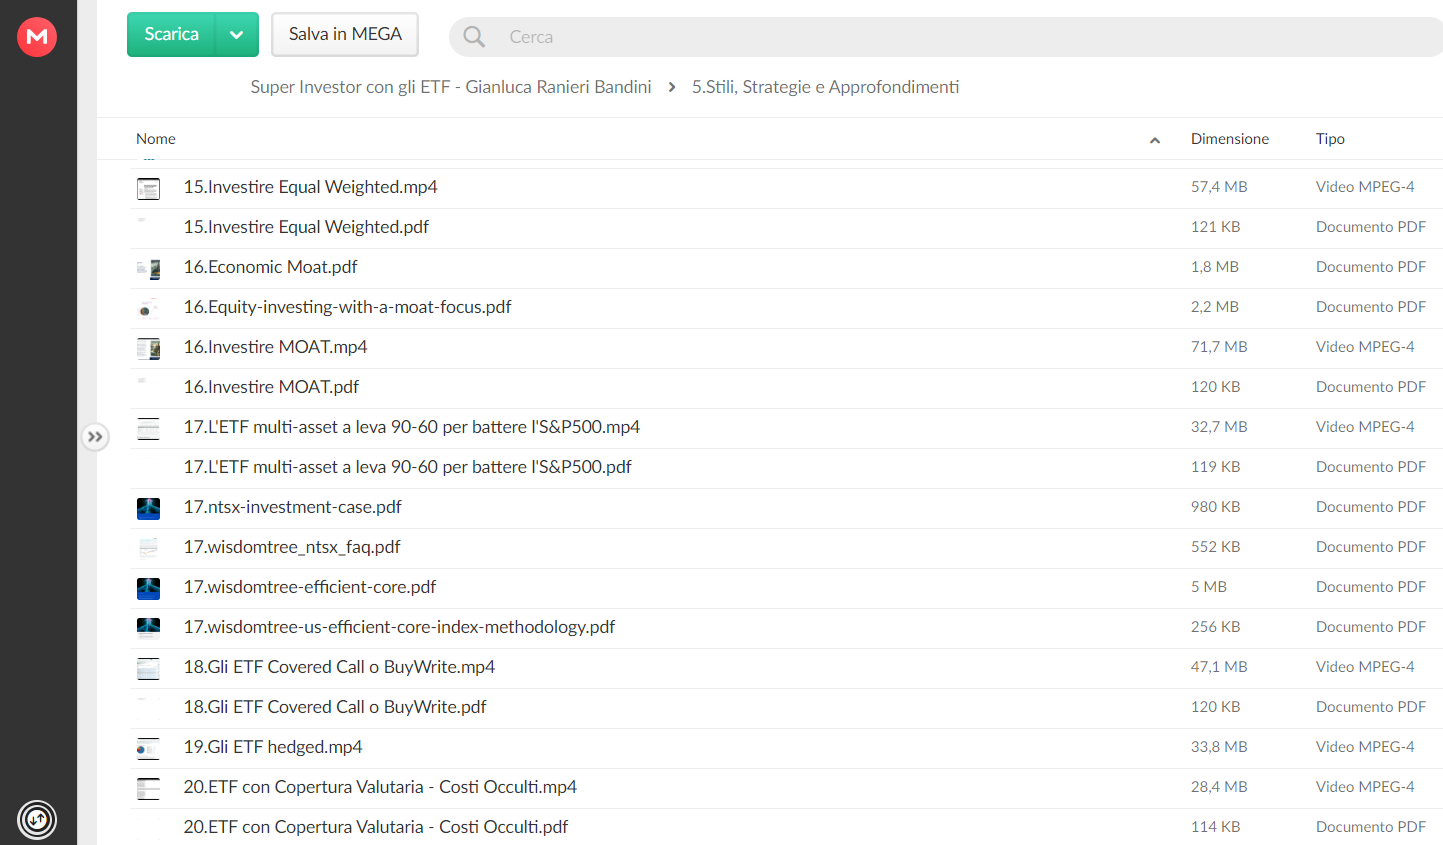Select 19.Gli ETF hedged.mp4 file name
The height and width of the screenshot is (845, 1443).
pos(273,747)
